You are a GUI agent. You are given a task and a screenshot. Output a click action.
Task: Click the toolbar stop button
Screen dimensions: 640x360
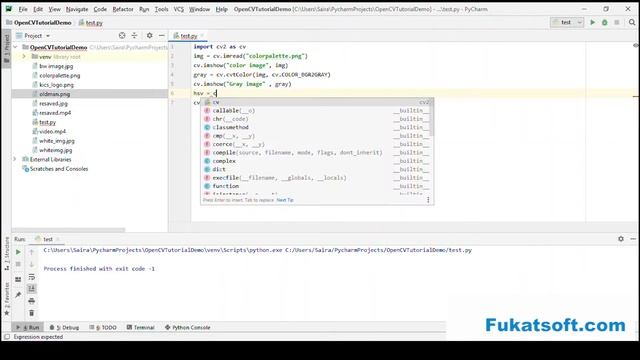click(617, 22)
